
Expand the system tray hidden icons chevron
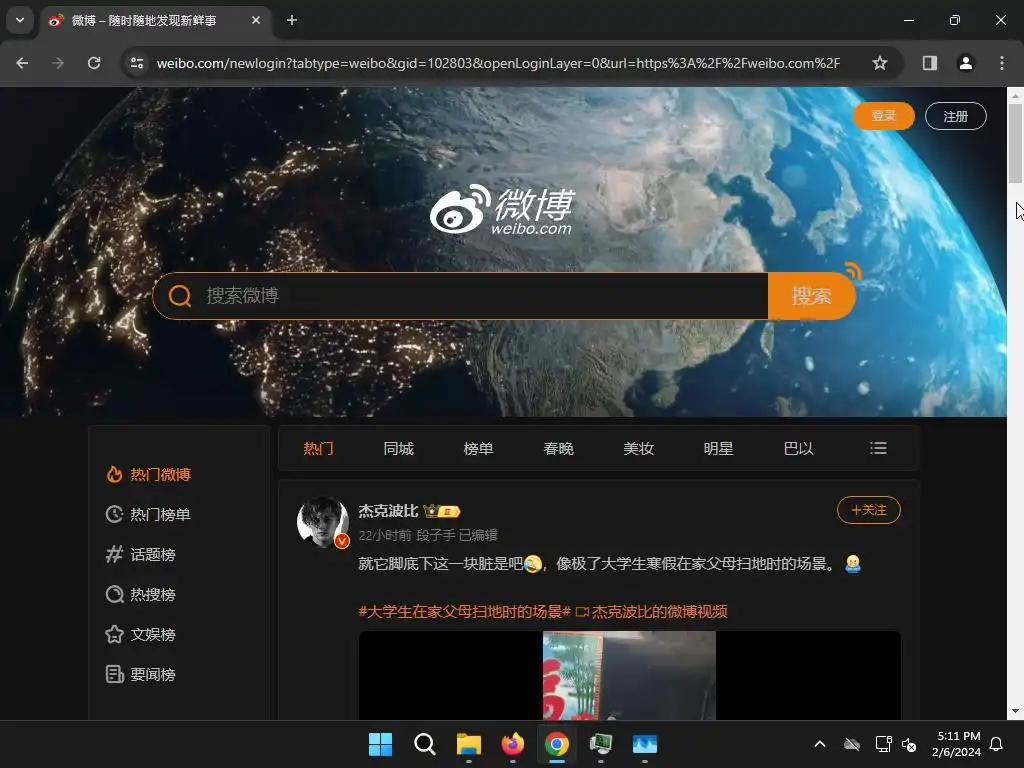tap(820, 744)
